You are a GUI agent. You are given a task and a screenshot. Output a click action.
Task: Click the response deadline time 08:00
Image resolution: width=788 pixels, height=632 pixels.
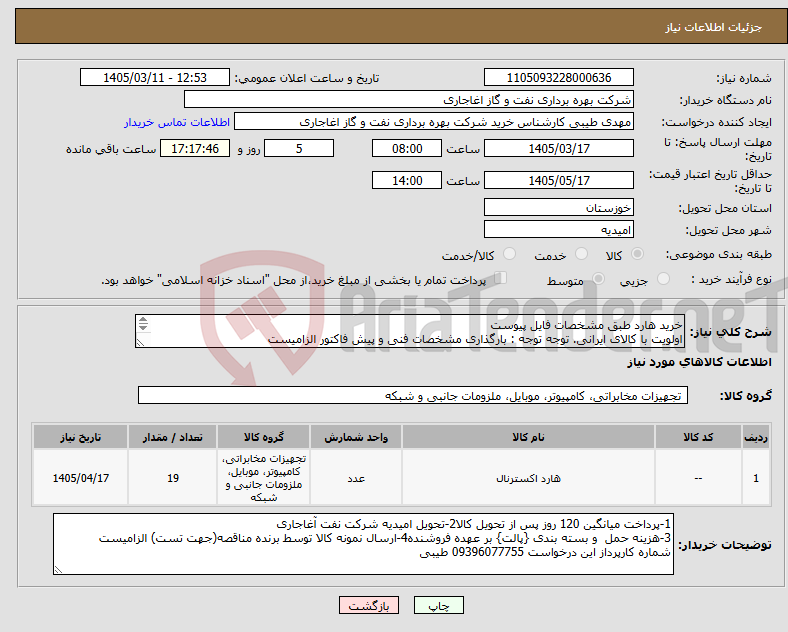[x=407, y=149]
